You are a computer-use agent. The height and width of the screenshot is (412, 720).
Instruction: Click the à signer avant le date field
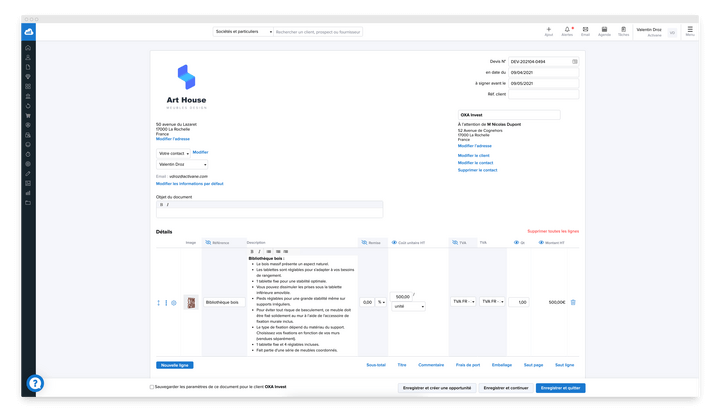pyautogui.click(x=543, y=84)
